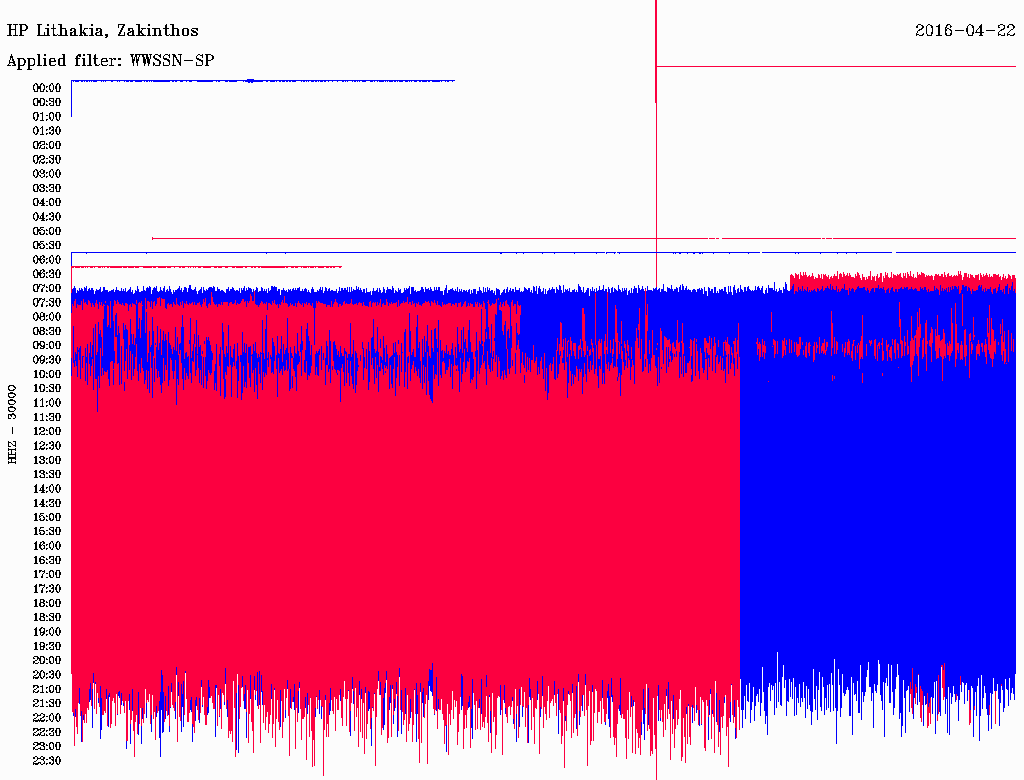Select the 23:00 time label
This screenshot has height=780, width=1024.
pyautogui.click(x=47, y=746)
